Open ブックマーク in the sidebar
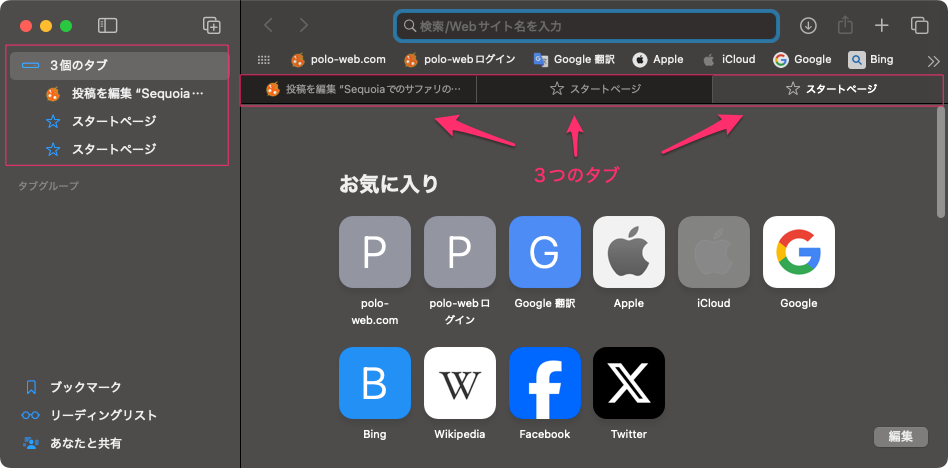948x468 pixels. [x=85, y=387]
